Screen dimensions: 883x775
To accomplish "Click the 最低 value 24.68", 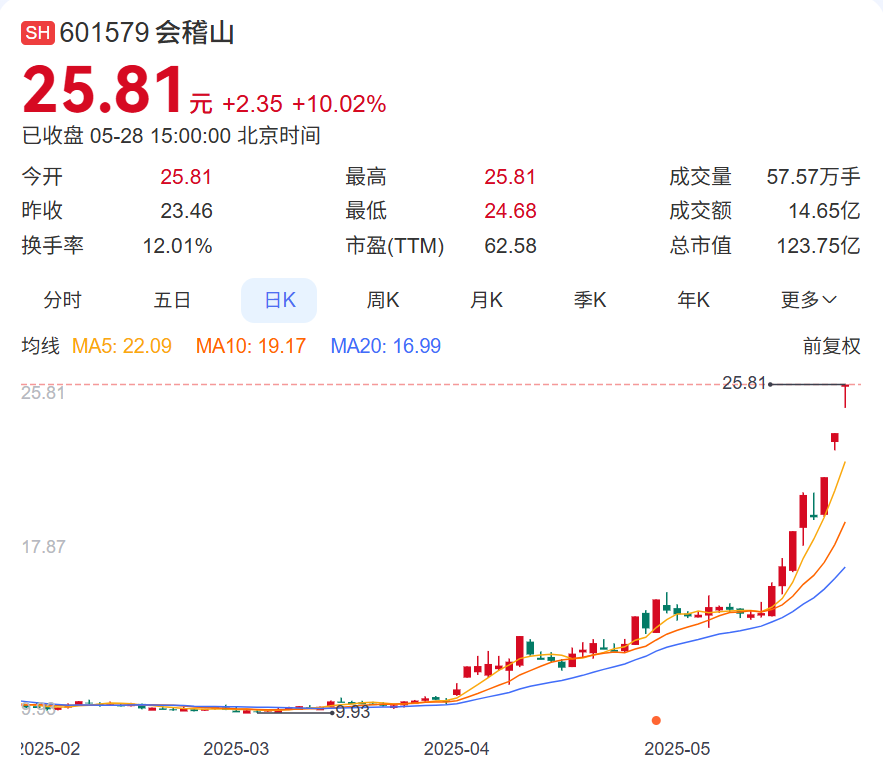I will pyautogui.click(x=510, y=211).
